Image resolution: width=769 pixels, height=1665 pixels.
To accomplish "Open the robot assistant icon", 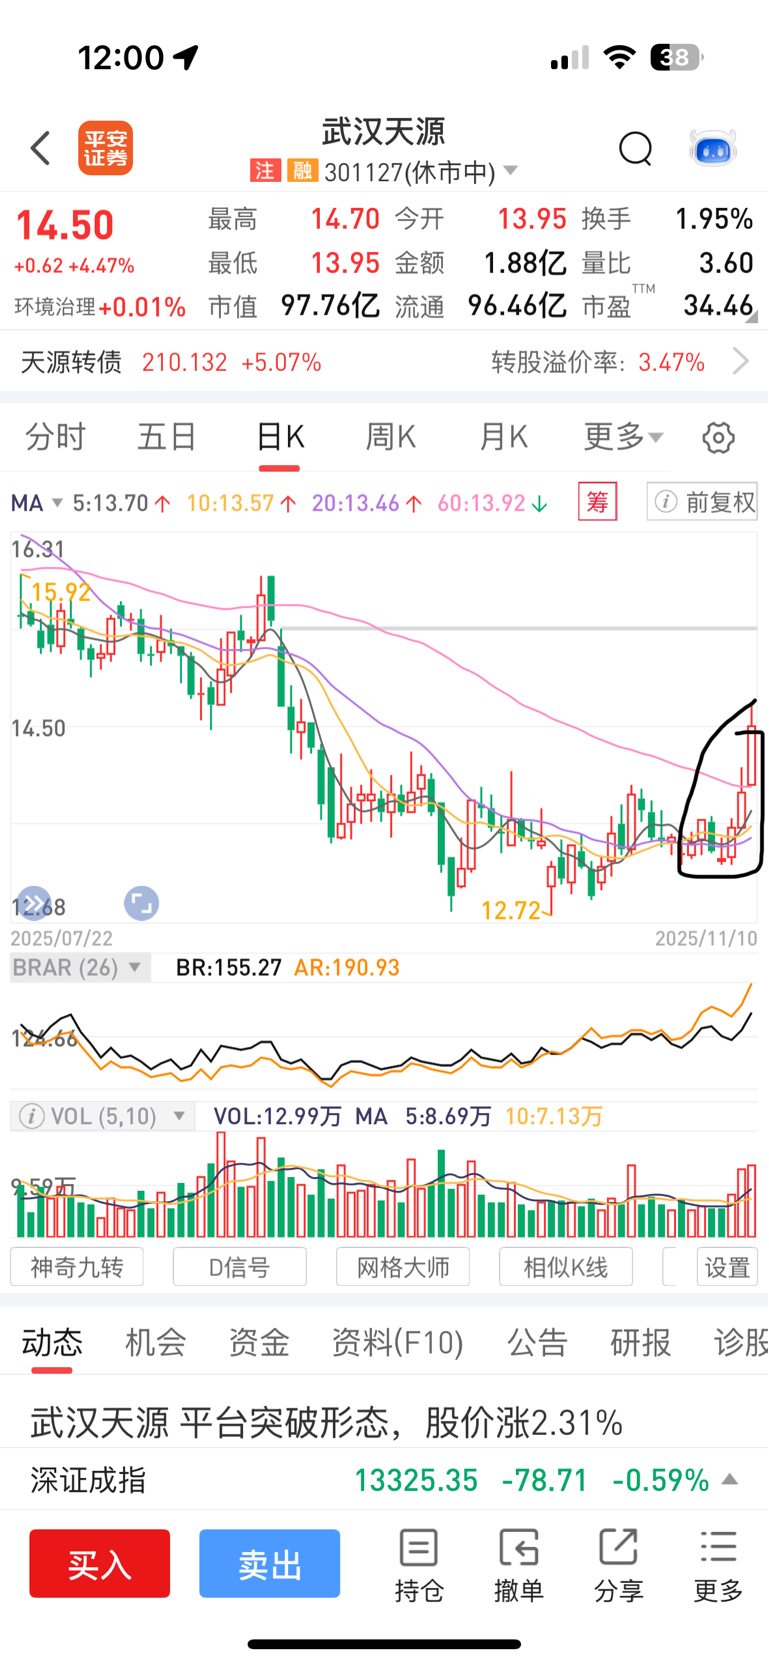I will click(713, 149).
